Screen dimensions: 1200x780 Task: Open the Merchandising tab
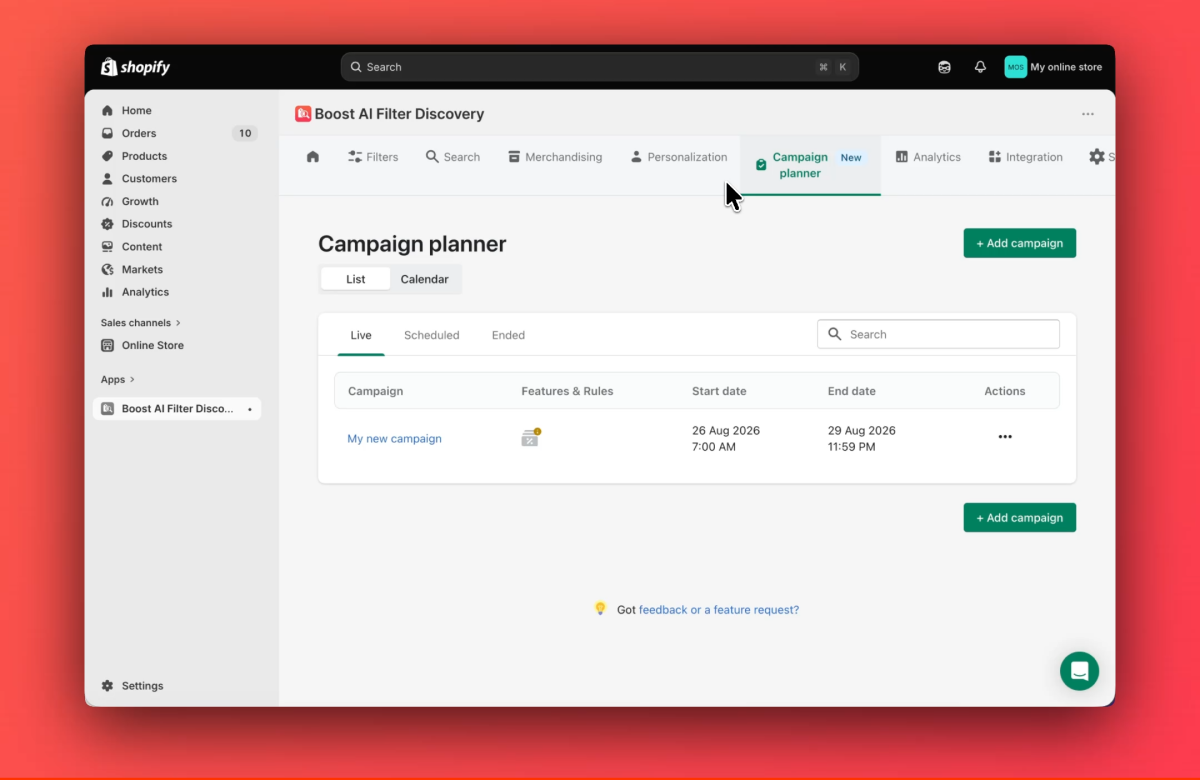click(x=555, y=157)
